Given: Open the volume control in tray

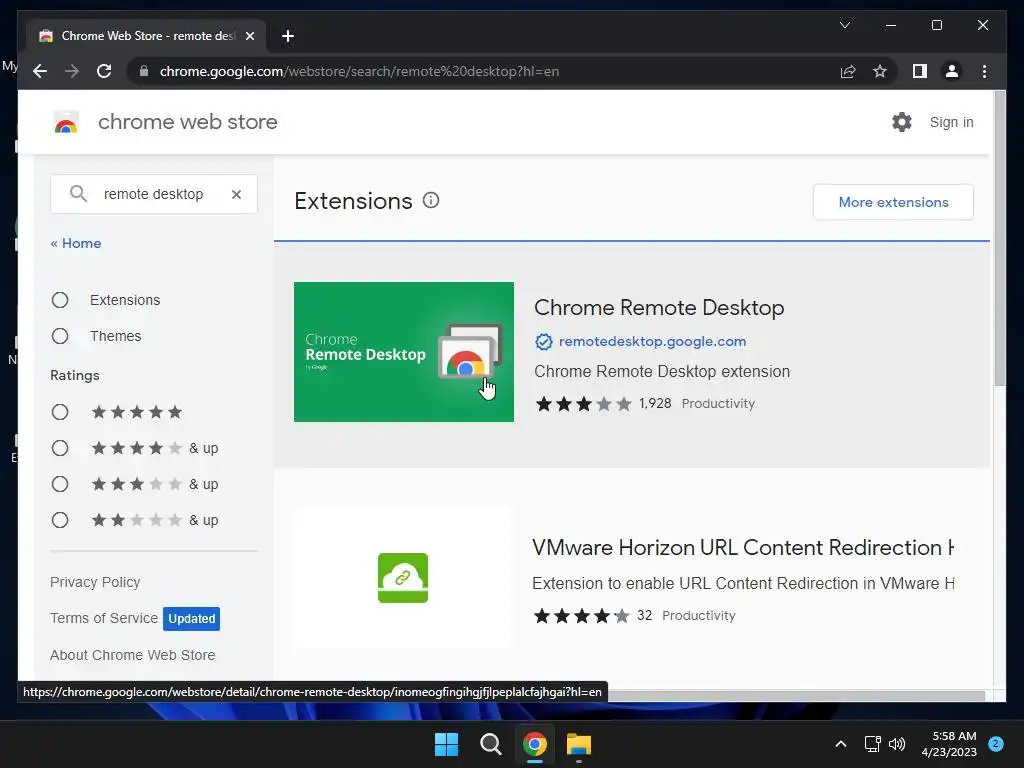Looking at the screenshot, I should point(897,744).
